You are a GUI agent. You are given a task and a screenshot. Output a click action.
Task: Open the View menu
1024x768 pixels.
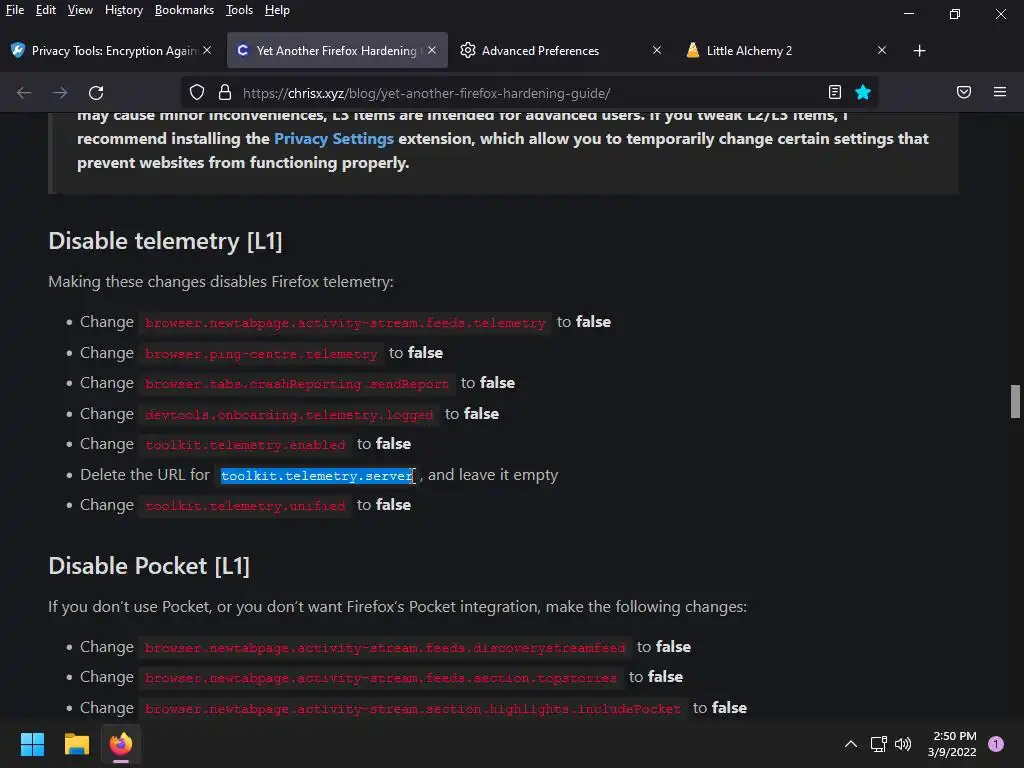coord(80,10)
